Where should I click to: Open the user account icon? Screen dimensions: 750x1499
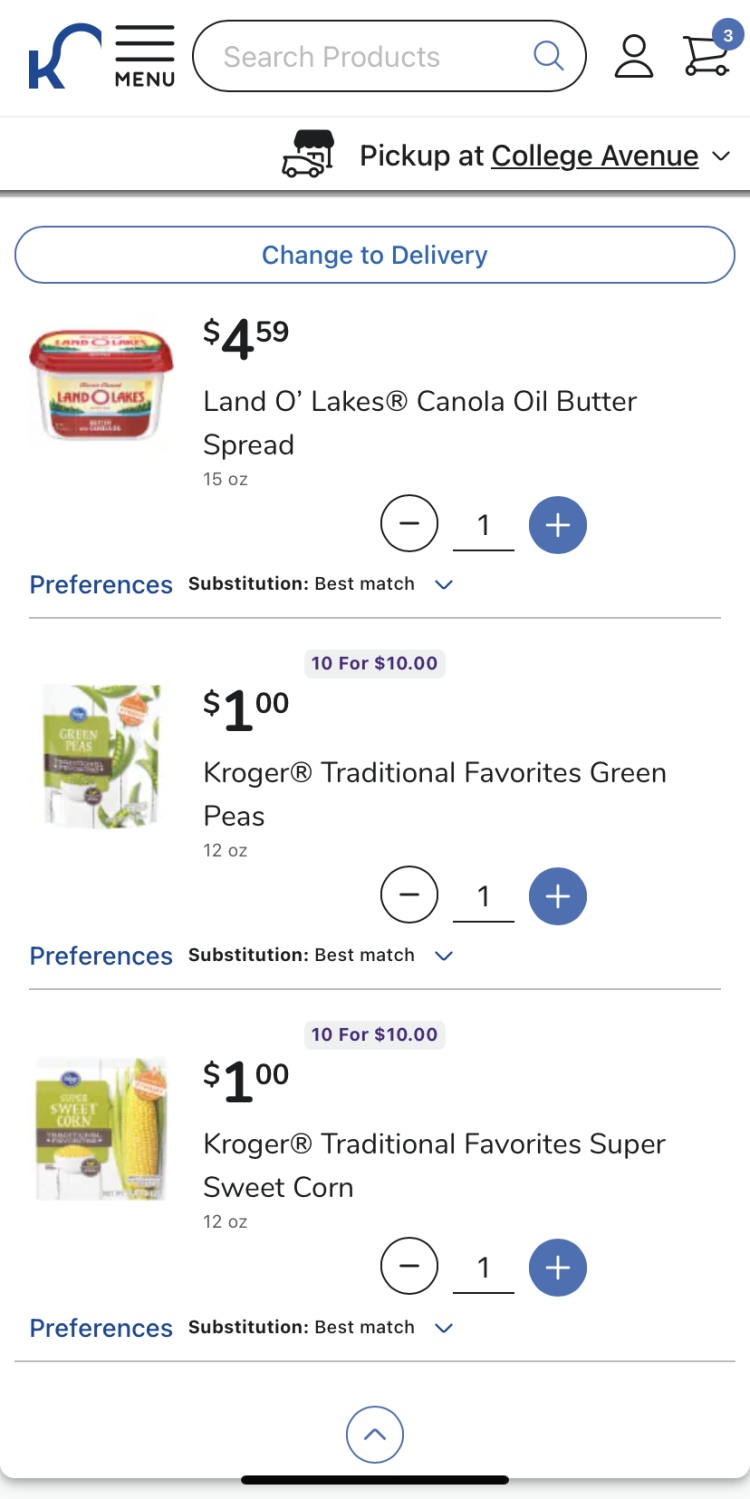(633, 56)
